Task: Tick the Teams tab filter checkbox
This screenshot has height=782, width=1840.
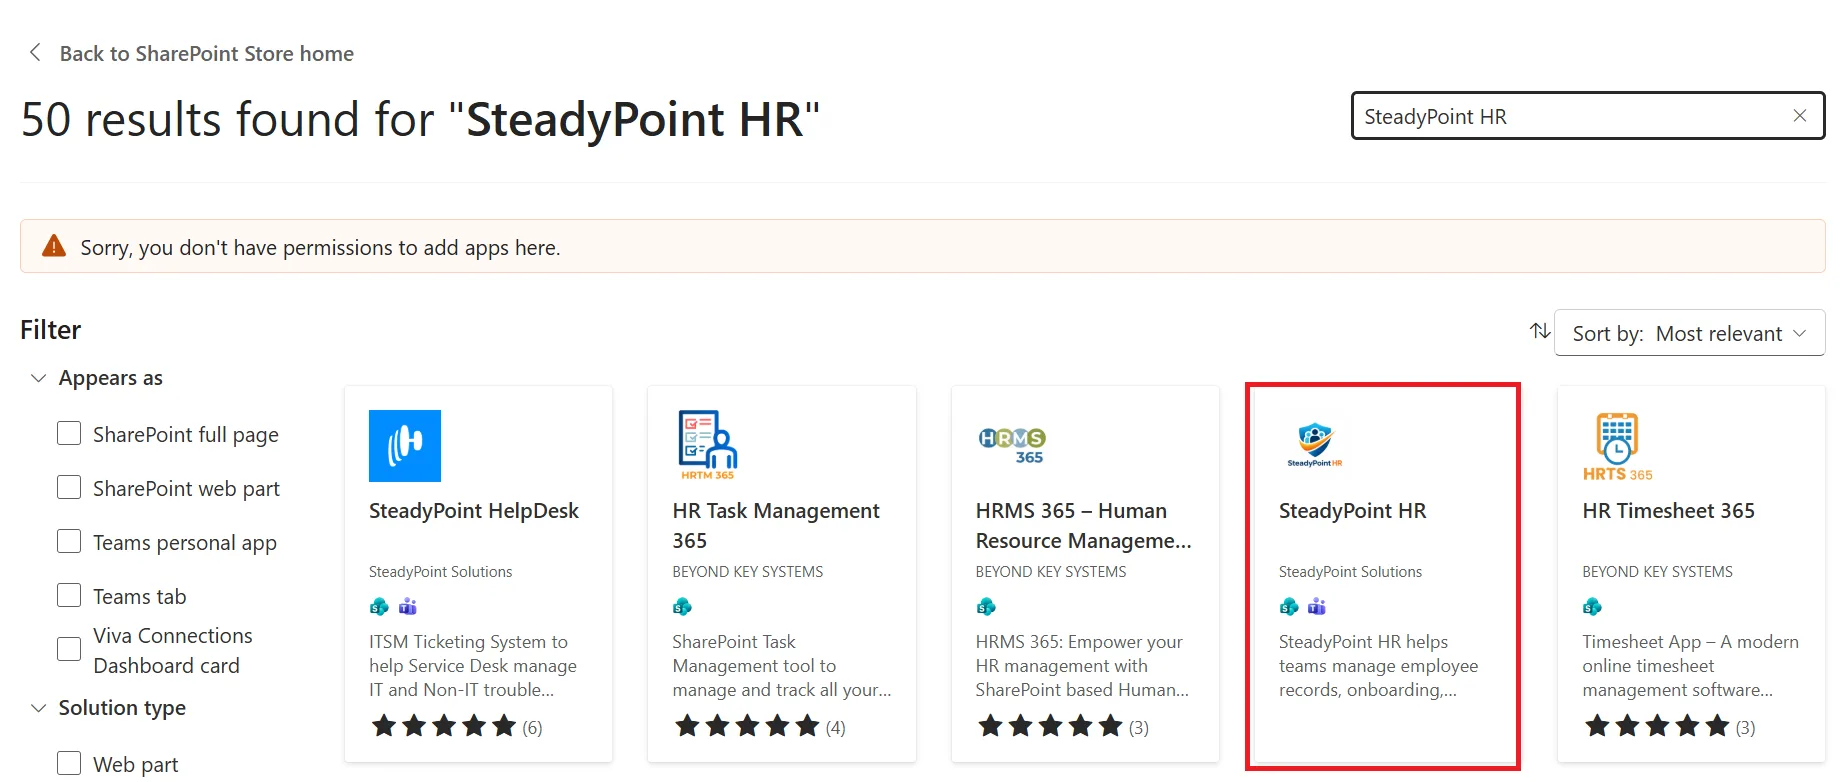Action: pyautogui.click(x=69, y=595)
